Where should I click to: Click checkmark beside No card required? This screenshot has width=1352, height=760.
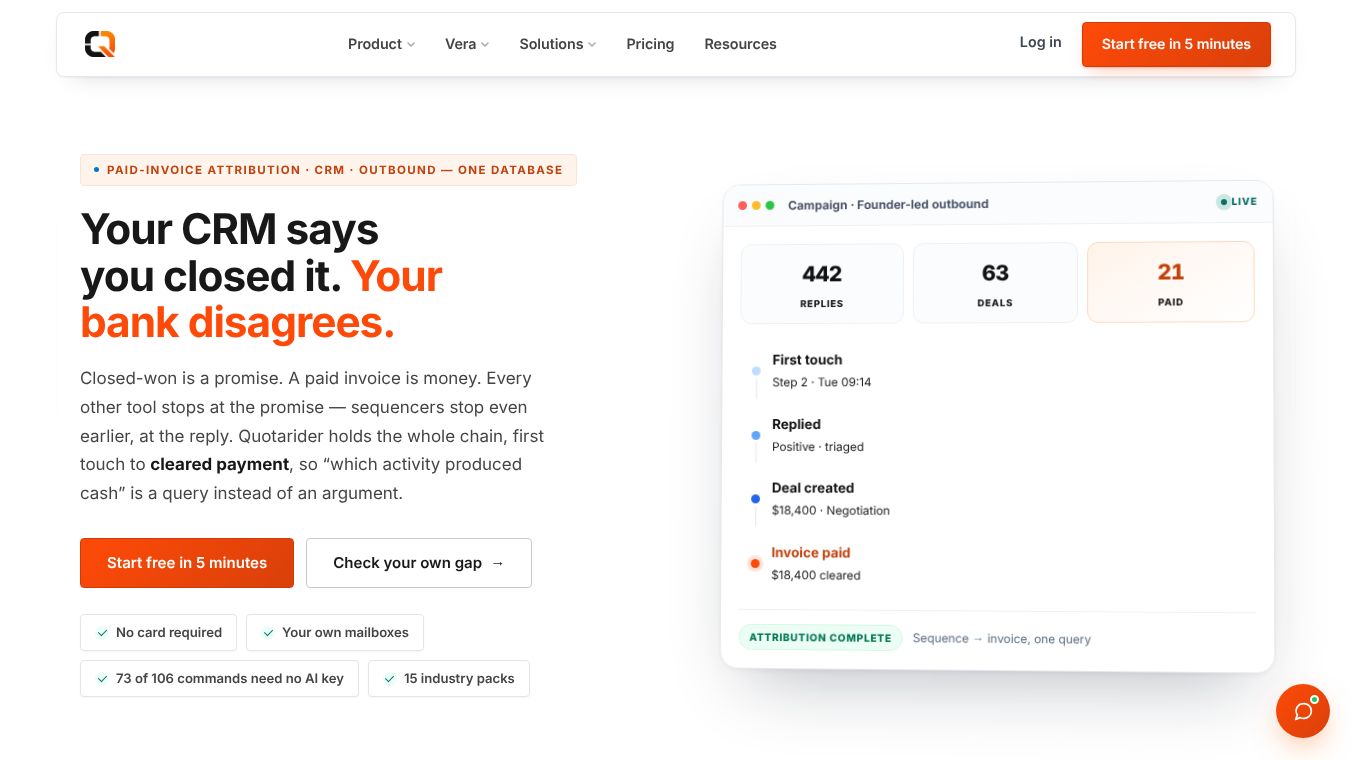[x=102, y=633]
